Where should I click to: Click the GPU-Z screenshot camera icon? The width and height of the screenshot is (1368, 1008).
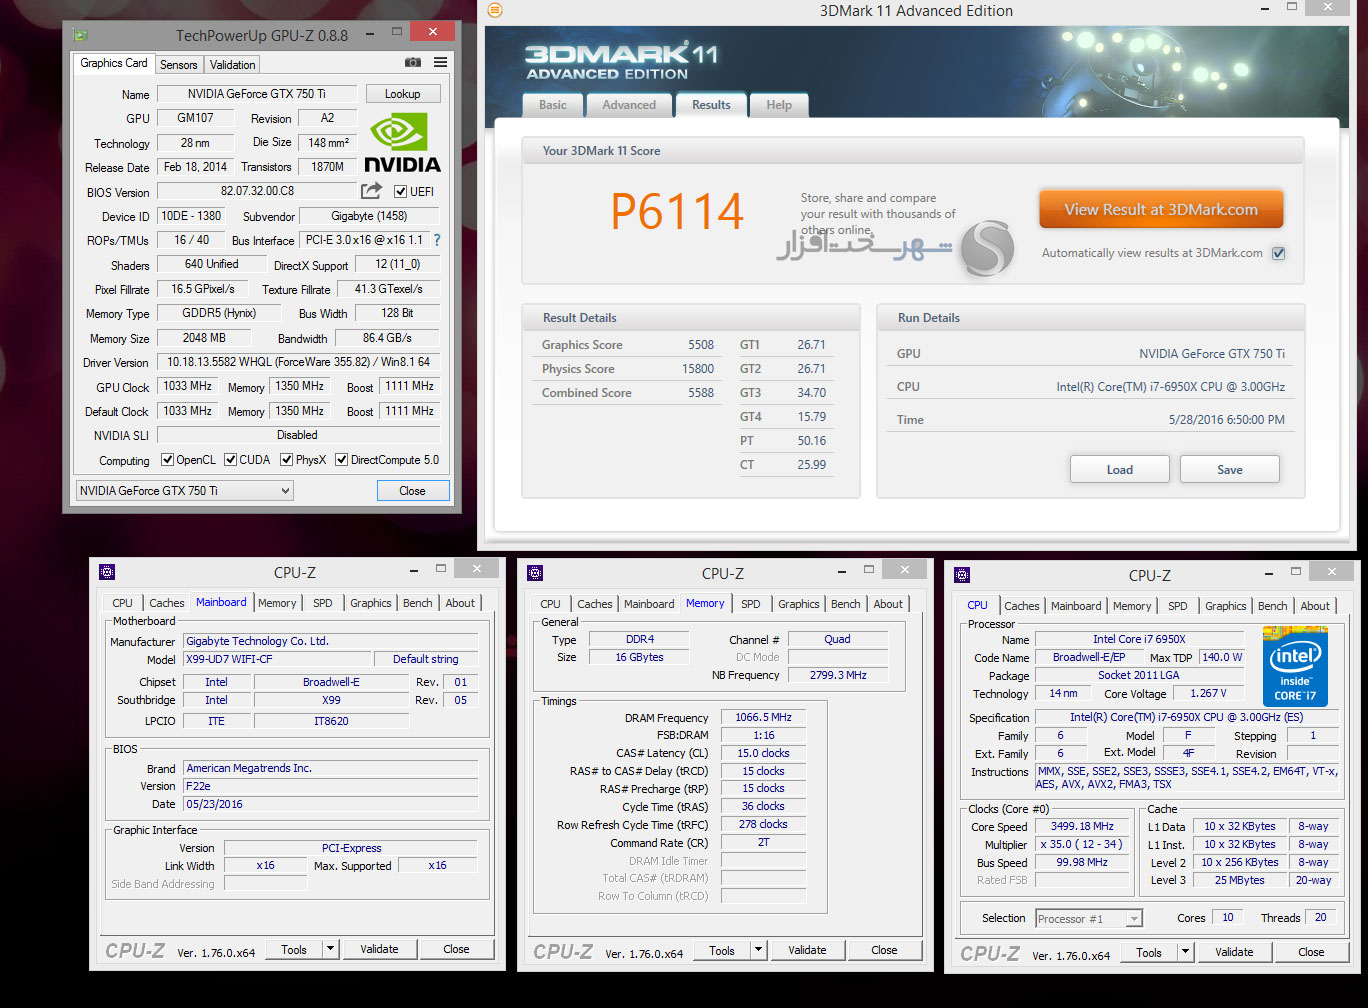click(412, 63)
